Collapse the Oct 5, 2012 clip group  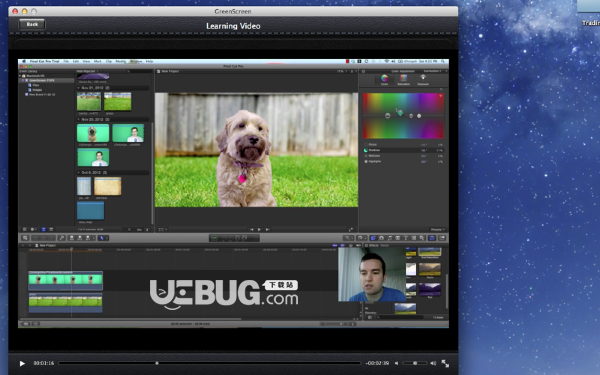tap(79, 173)
